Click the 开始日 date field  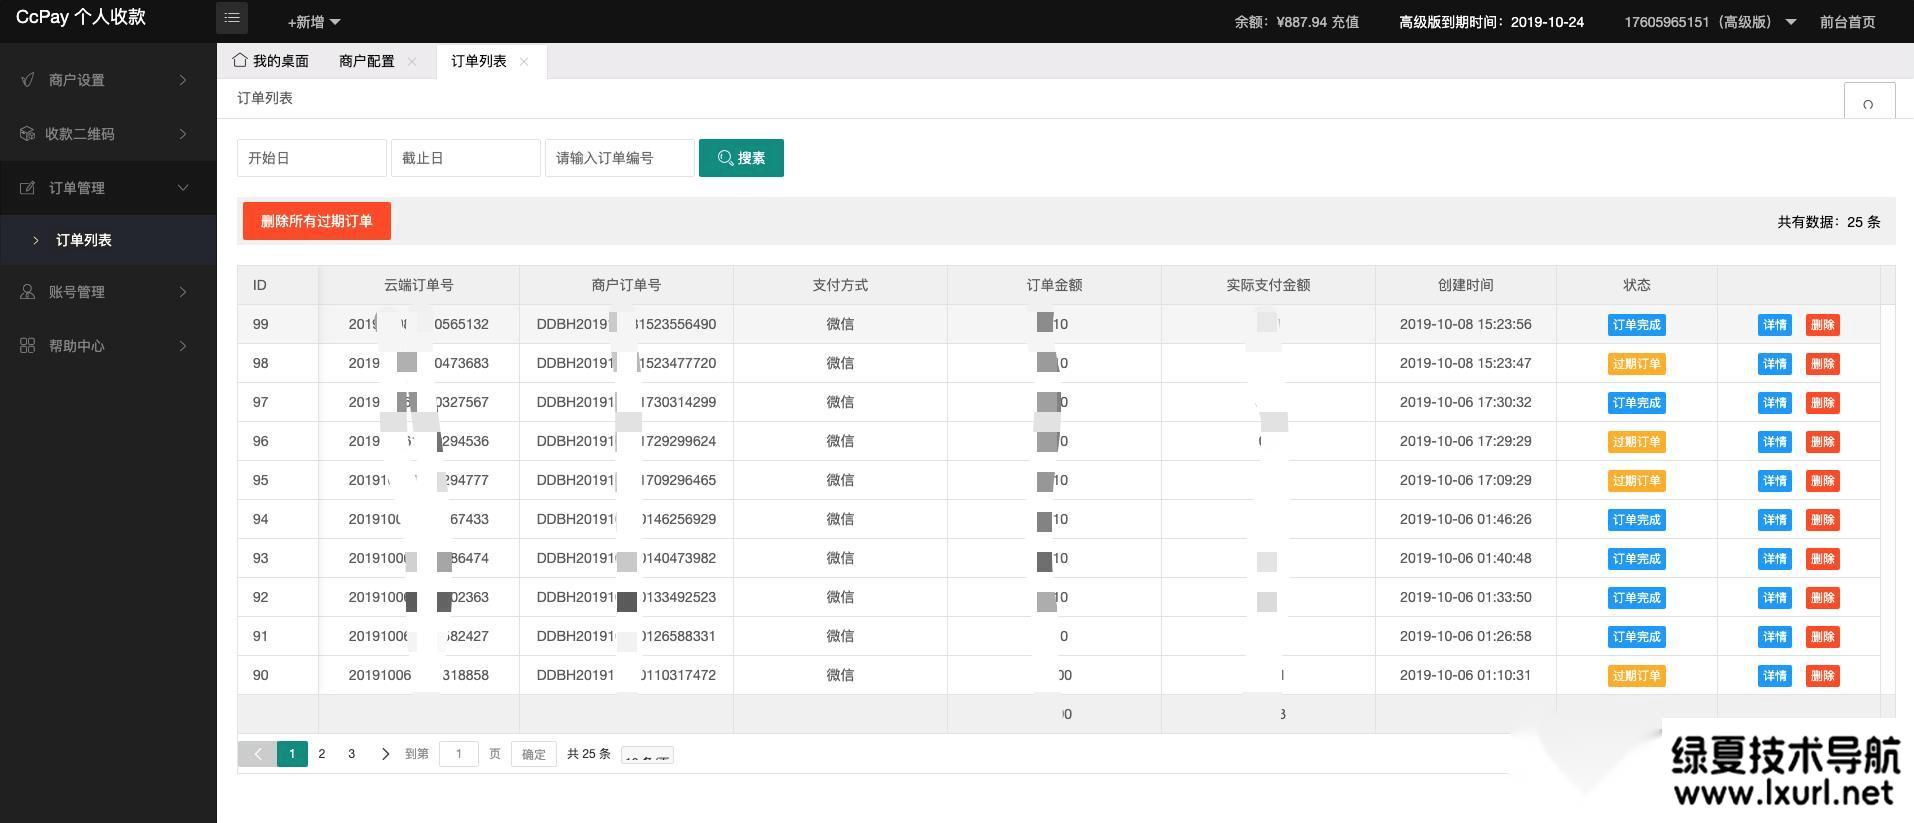tap(312, 158)
